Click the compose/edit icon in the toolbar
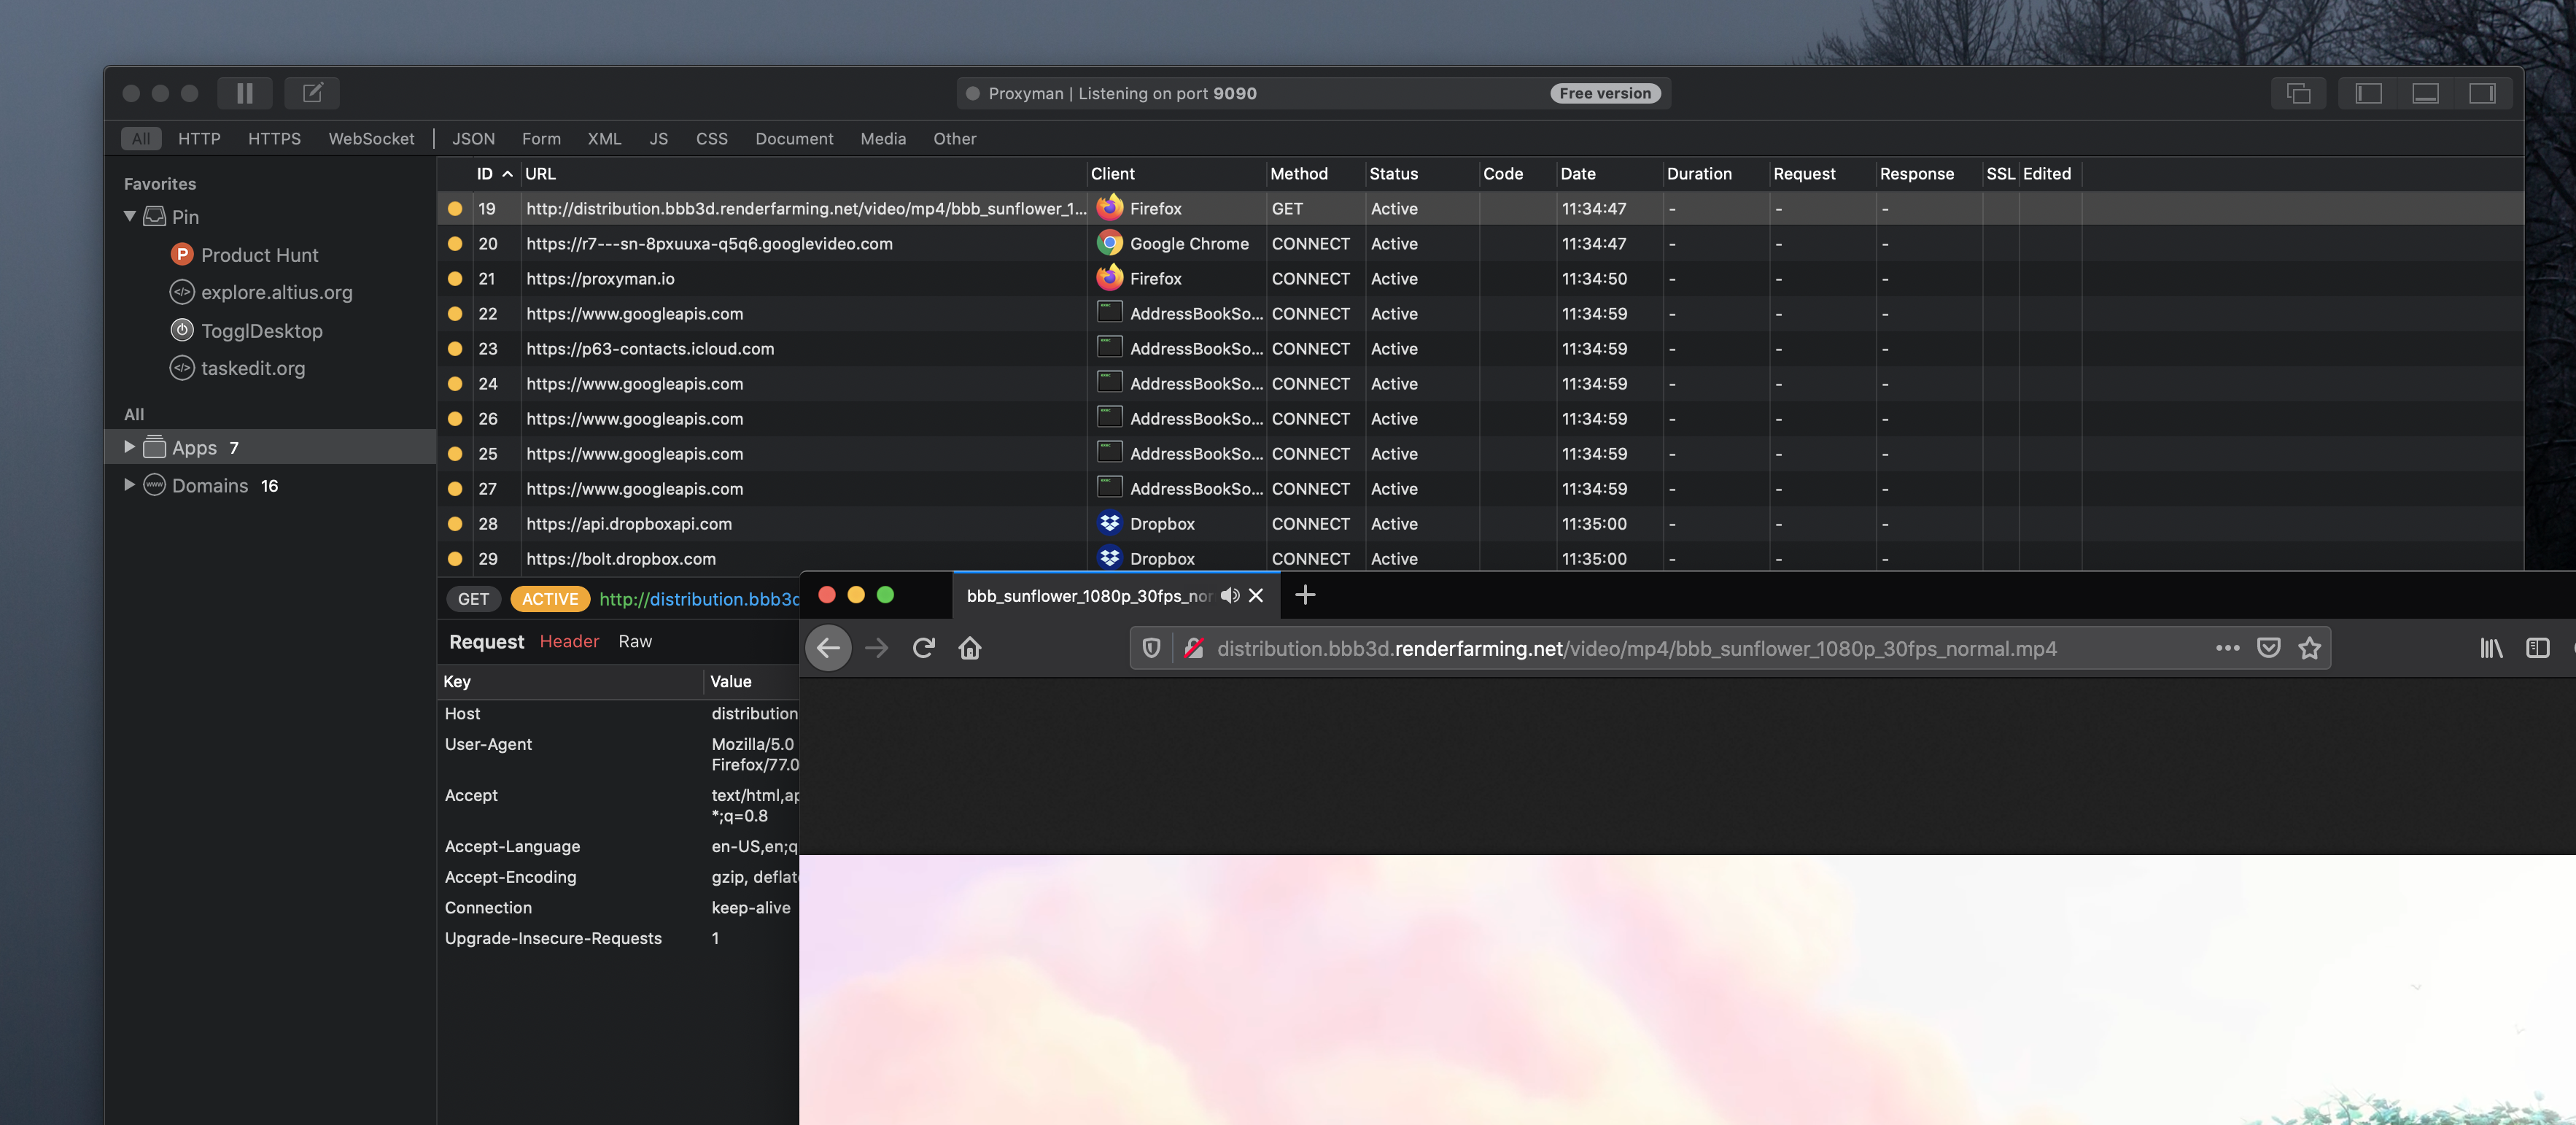Viewport: 2576px width, 1125px height. coord(312,93)
